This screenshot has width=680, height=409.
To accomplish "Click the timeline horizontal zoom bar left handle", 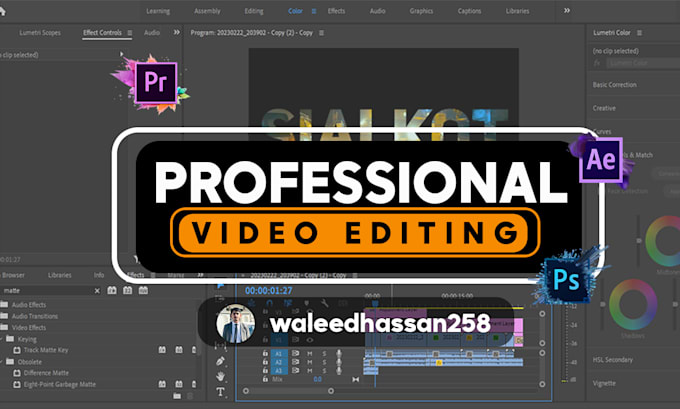I will pyautogui.click(x=246, y=391).
